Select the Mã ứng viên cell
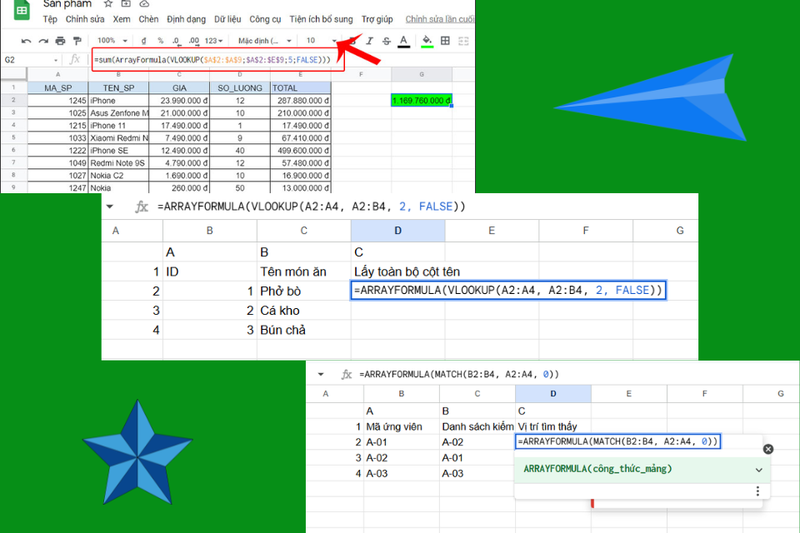The height and width of the screenshot is (533, 800). click(x=402, y=426)
